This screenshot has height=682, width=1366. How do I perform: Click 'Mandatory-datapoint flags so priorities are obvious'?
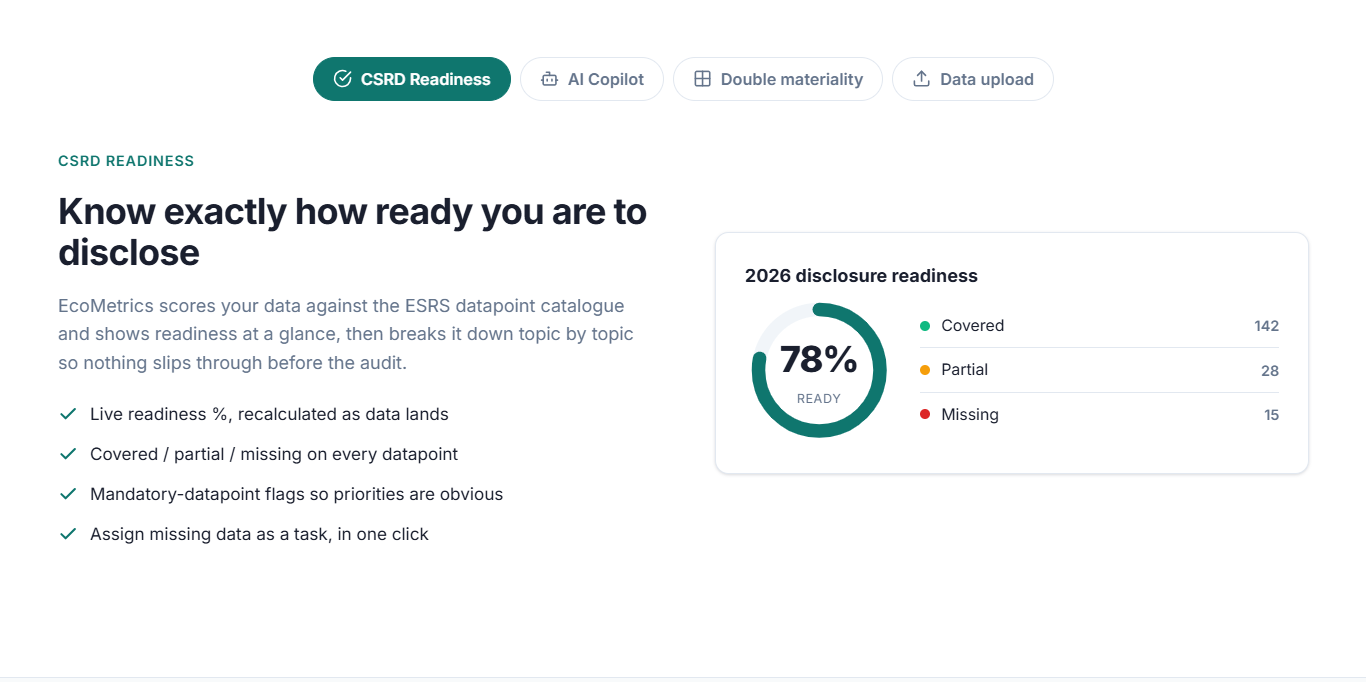pyautogui.click(x=296, y=494)
